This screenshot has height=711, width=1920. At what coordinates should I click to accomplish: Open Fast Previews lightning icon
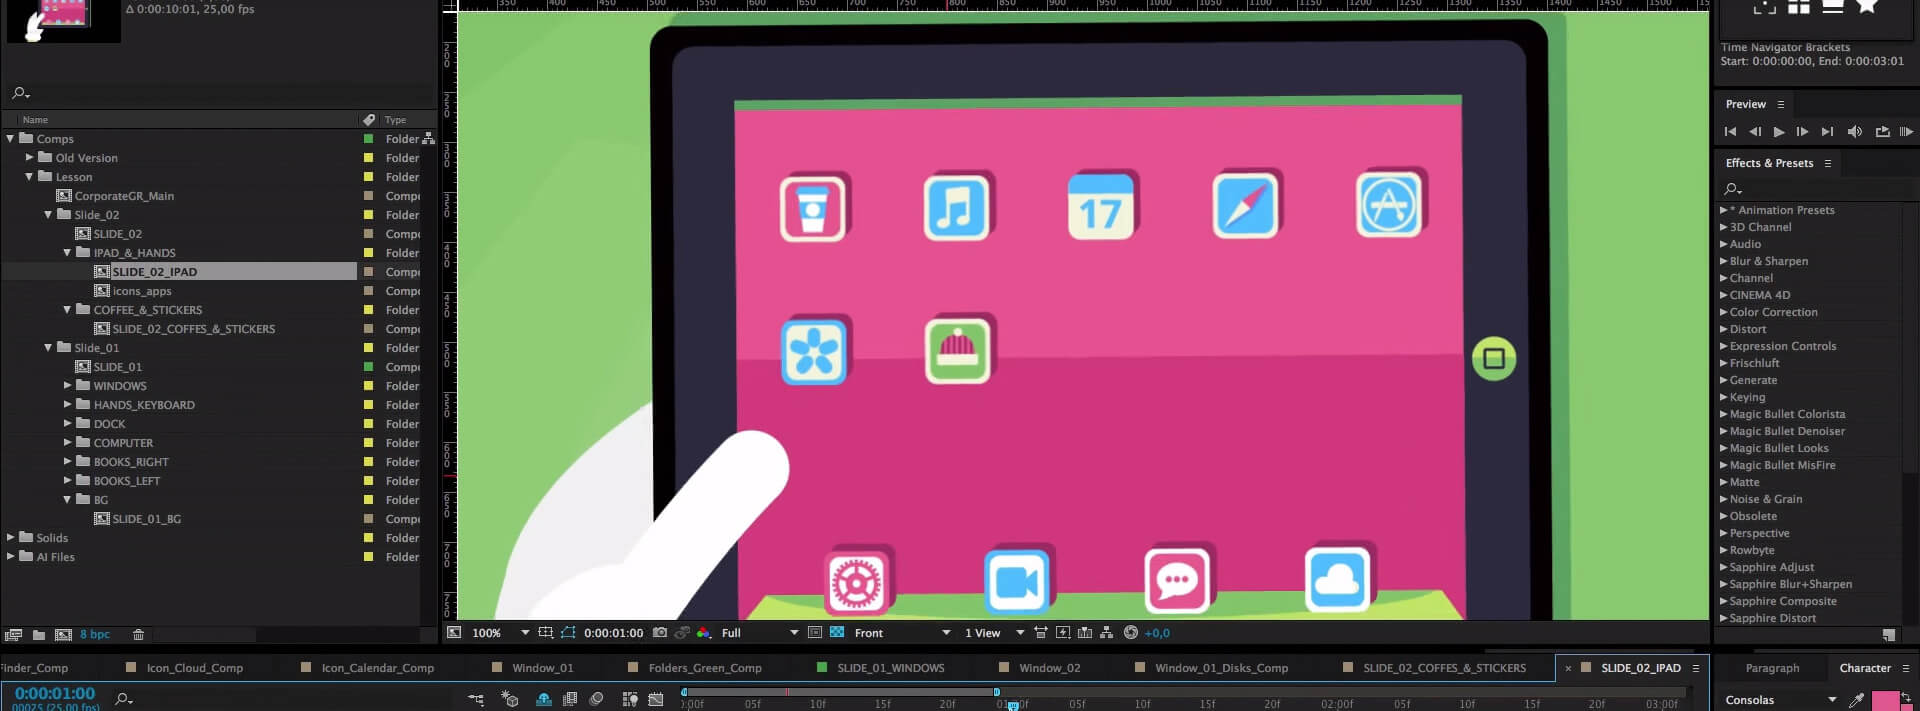pyautogui.click(x=1063, y=633)
